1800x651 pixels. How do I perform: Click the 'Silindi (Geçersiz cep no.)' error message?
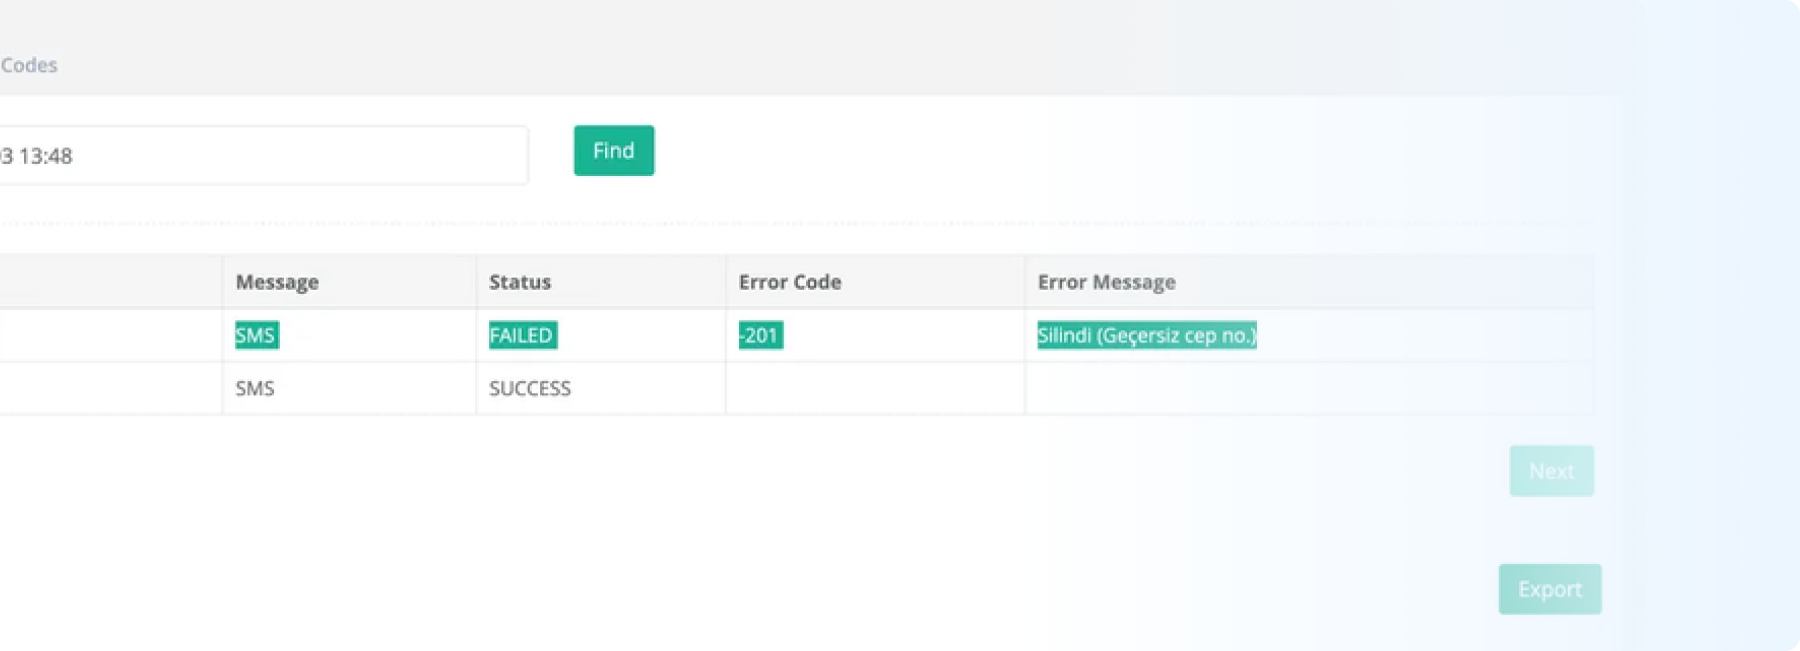(x=1146, y=335)
